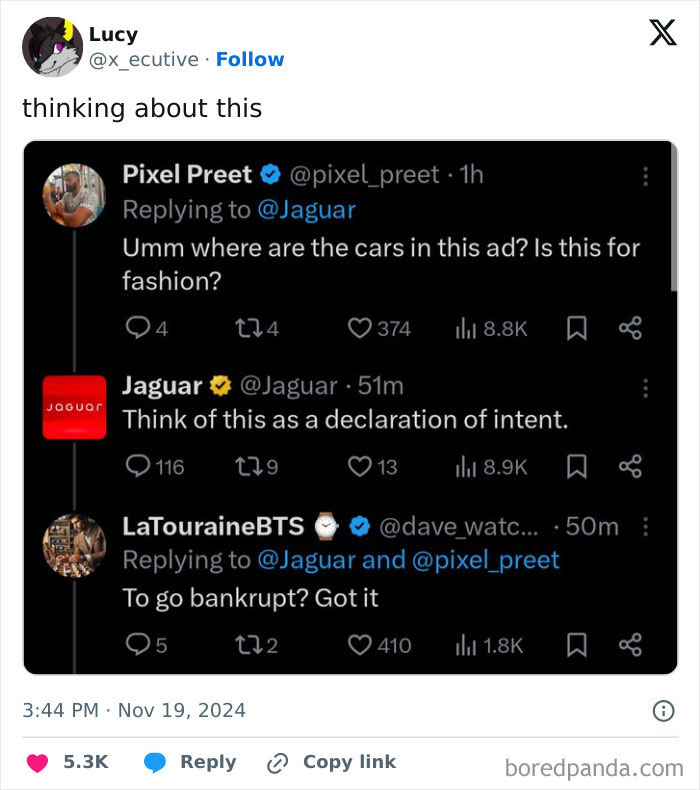700x790 pixels.
Task: Share the LaTouraineBTS reply
Action: point(630,646)
